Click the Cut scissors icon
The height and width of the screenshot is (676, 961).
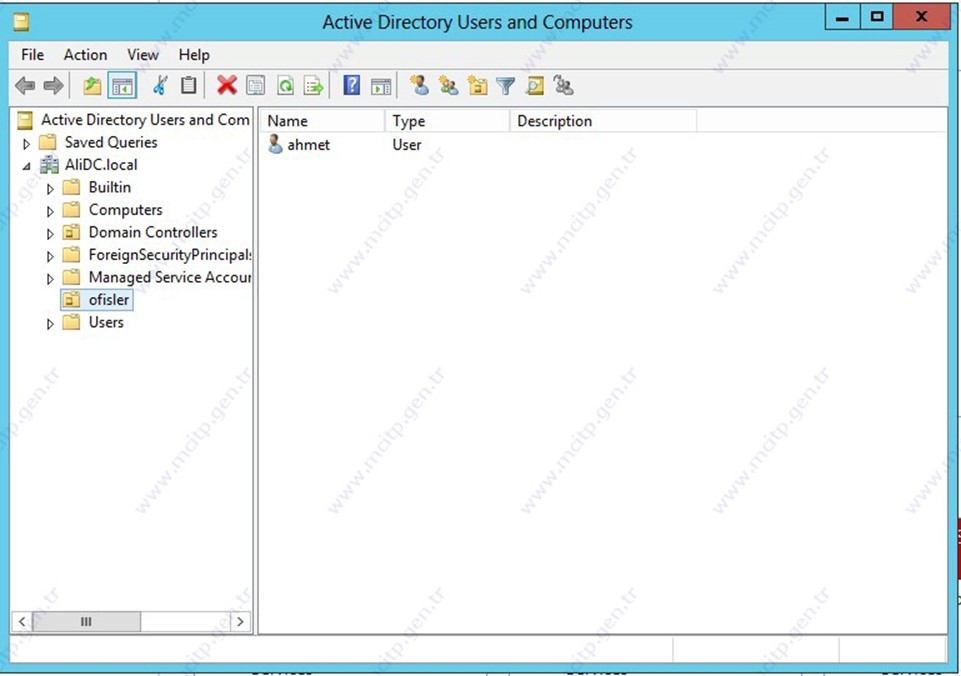click(160, 86)
